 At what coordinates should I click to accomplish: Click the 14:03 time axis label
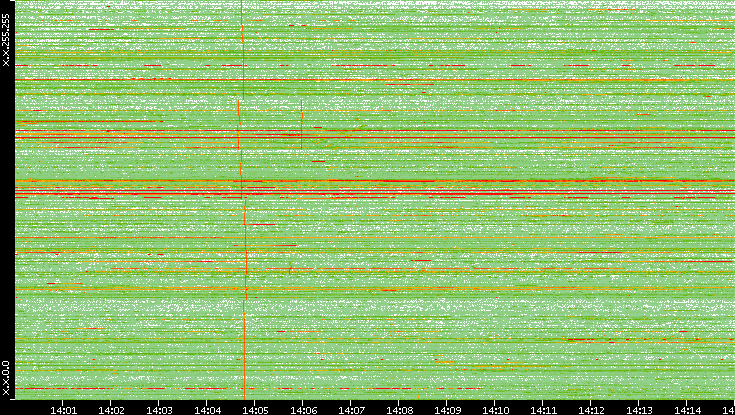(x=159, y=410)
